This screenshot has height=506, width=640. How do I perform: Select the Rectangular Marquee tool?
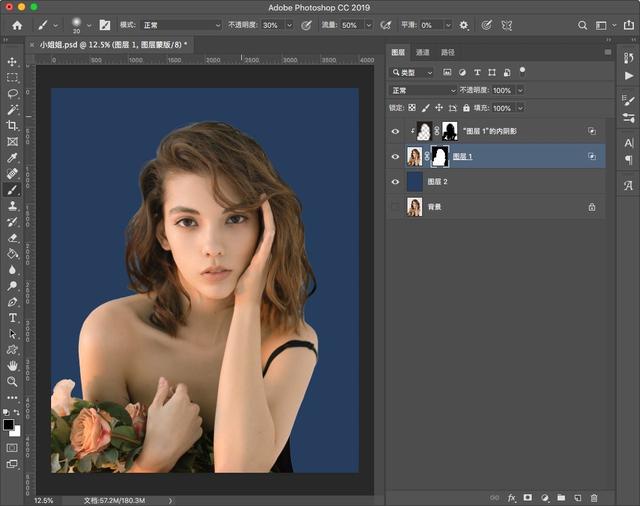click(12, 78)
